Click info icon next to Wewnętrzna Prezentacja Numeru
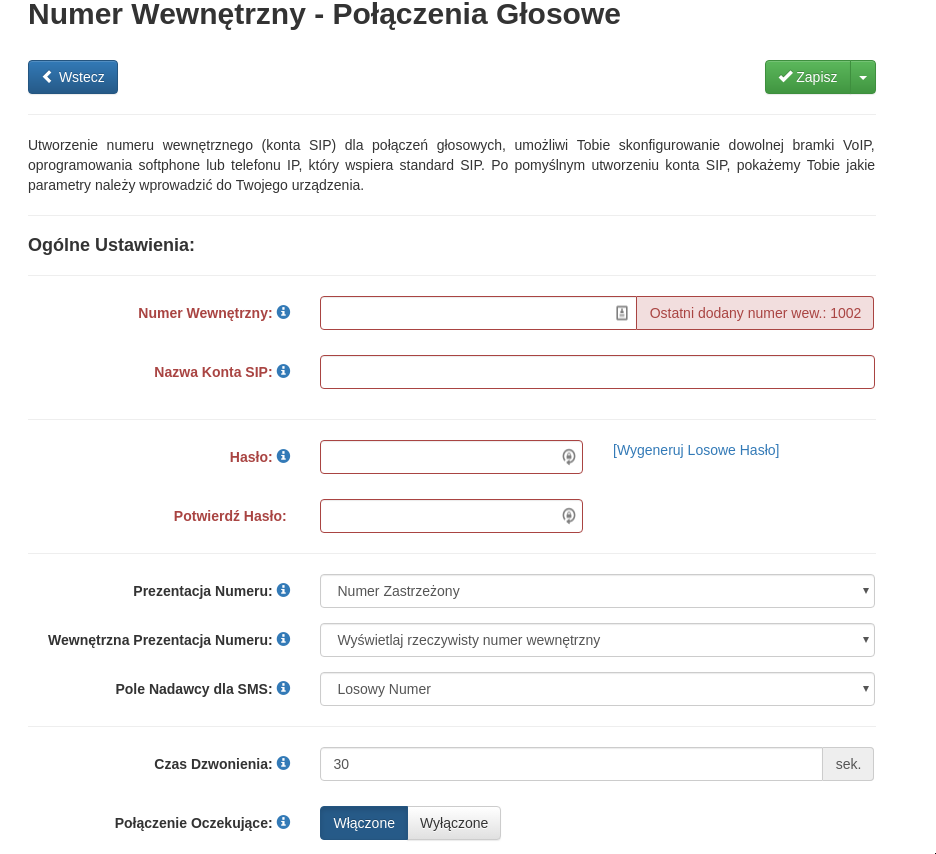The height and width of the screenshot is (854, 936). [x=283, y=639]
